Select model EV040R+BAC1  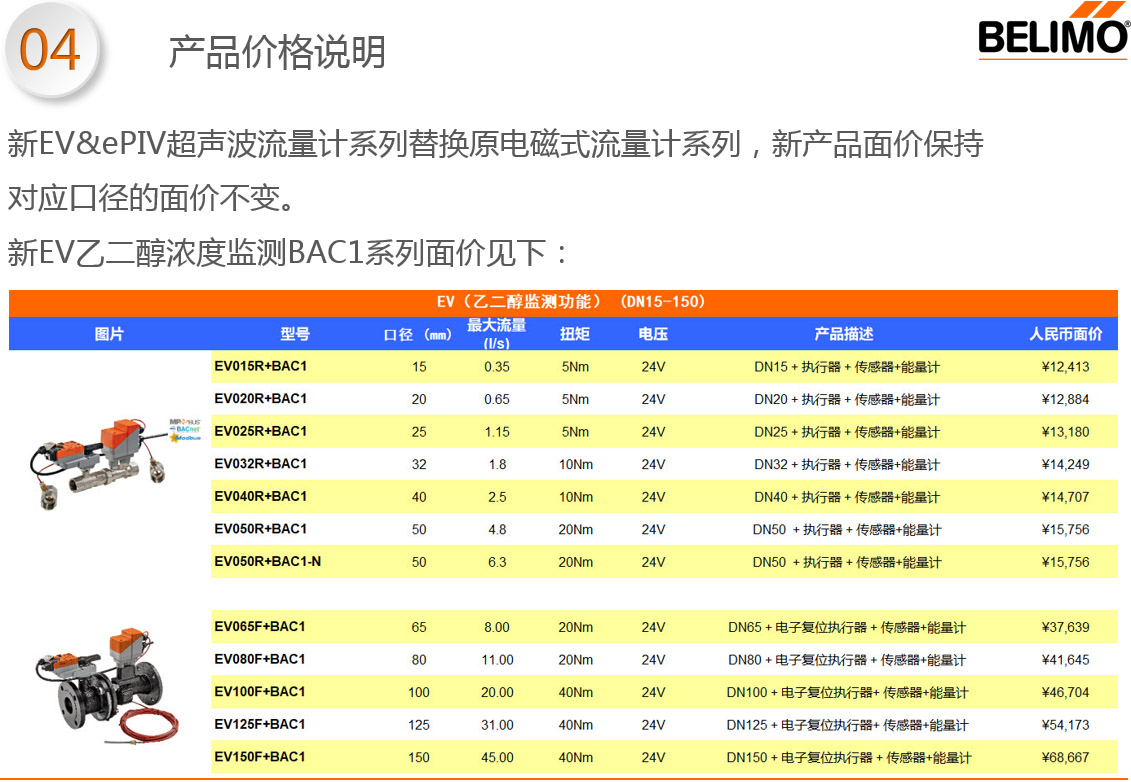(x=260, y=496)
